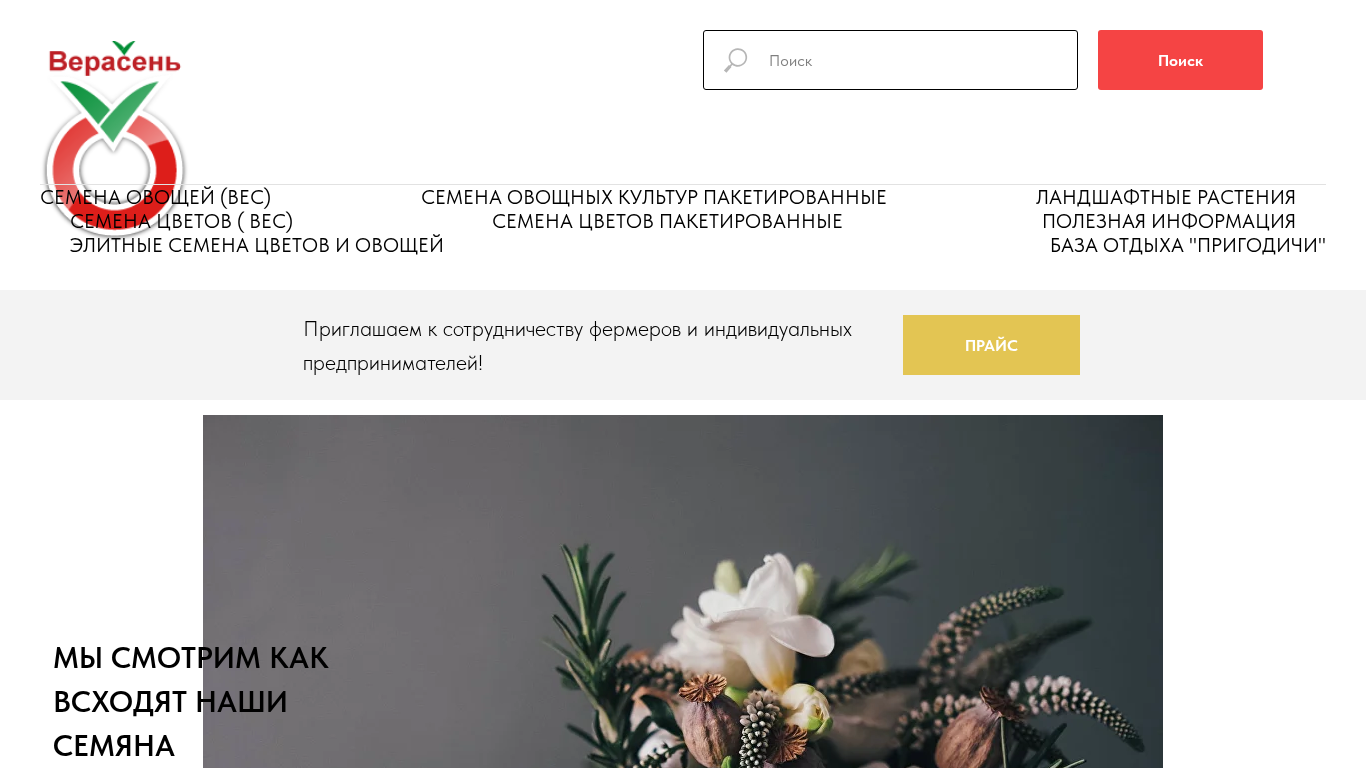This screenshot has width=1366, height=768.
Task: Click the green checkmark ring emblem
Action: 114,152
